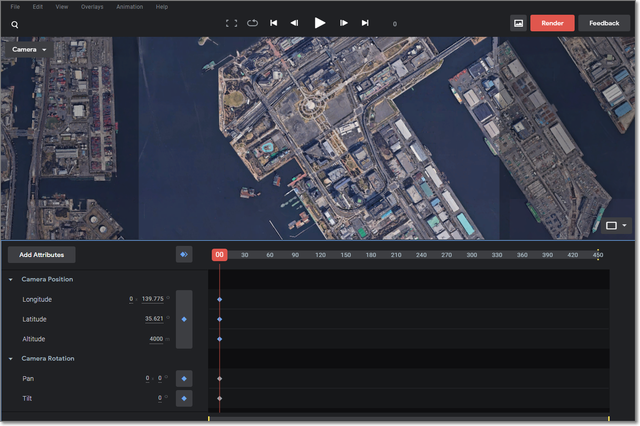The width and height of the screenshot is (640, 426).
Task: Open the Overlays menu
Action: tap(91, 7)
